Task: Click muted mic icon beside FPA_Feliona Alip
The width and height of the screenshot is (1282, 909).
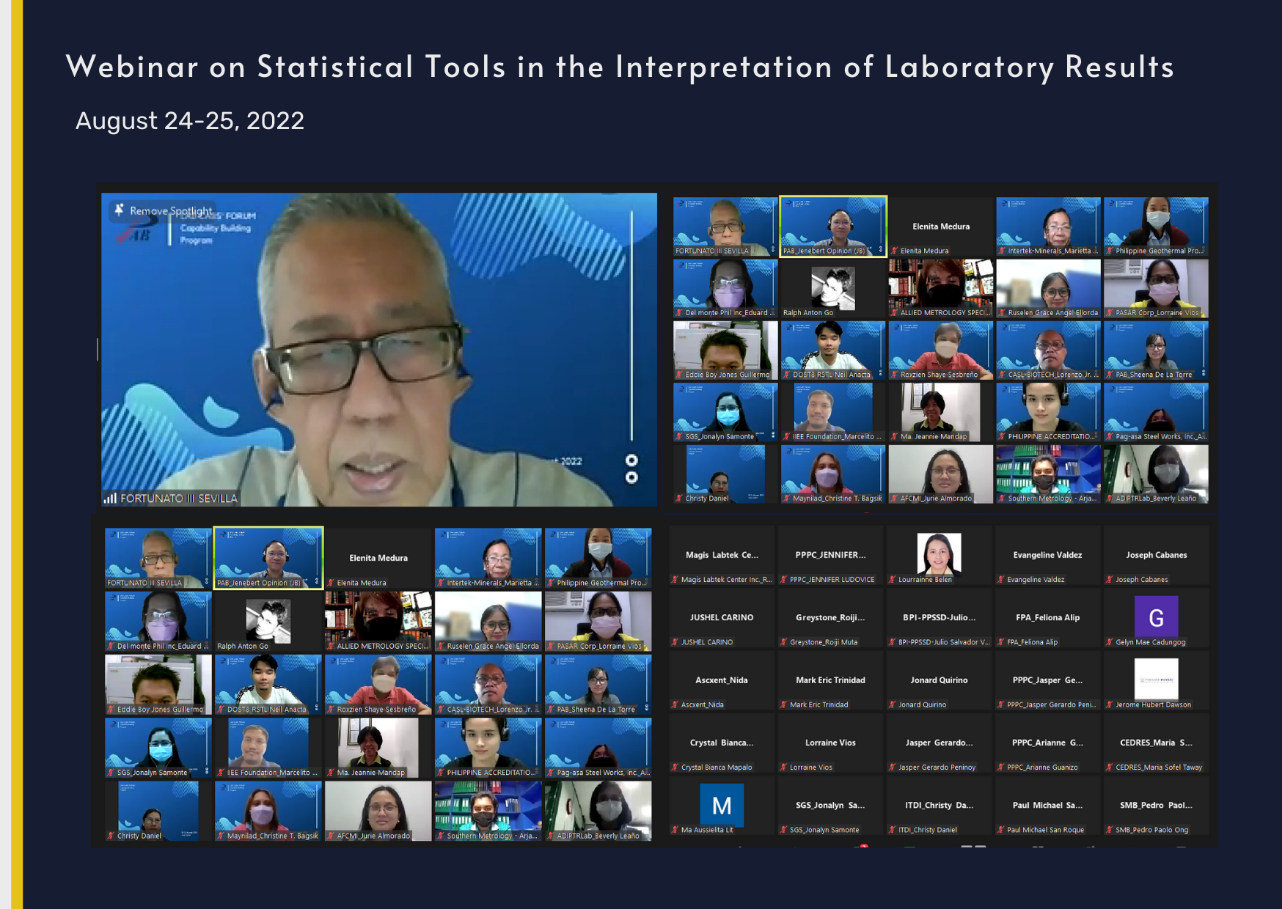Action: coord(1001,642)
